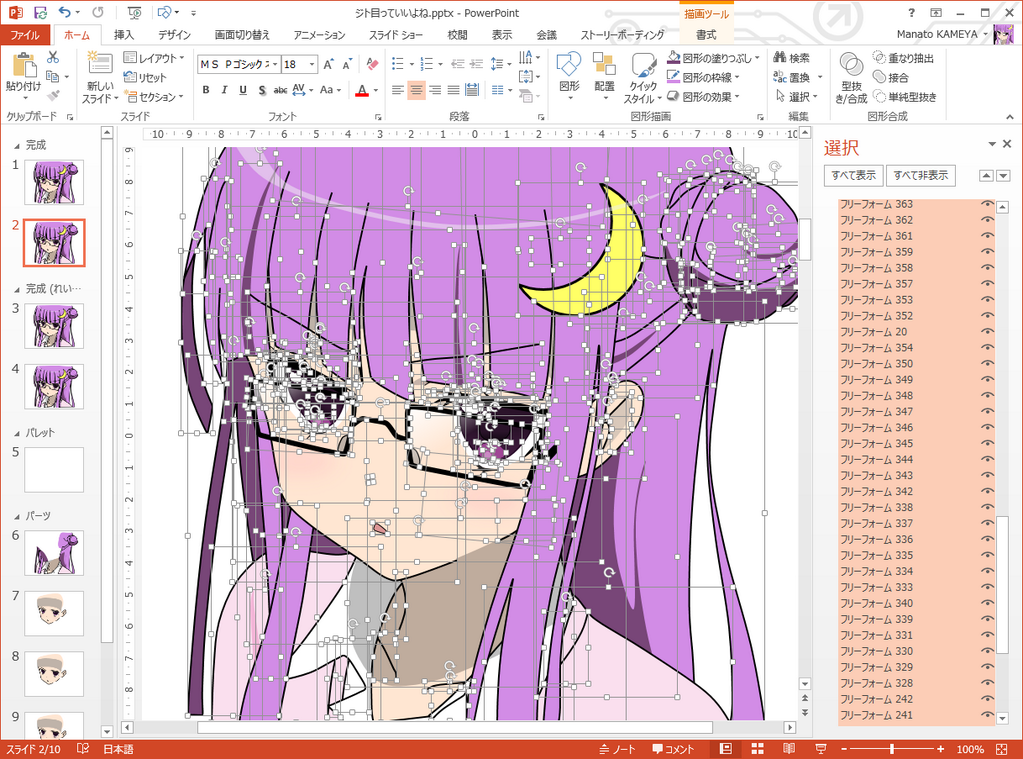Hide フリーフォーム 350 with its eye icon
1023x759 pixels.
(987, 364)
